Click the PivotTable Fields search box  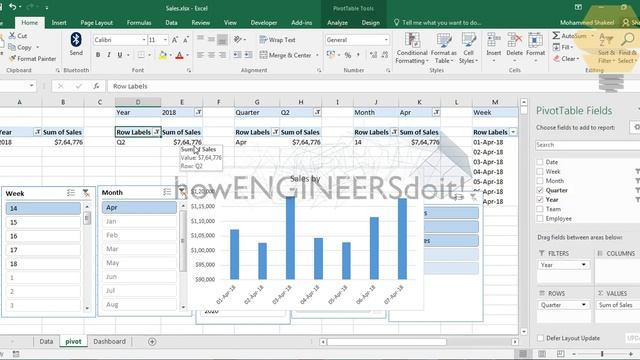588,145
